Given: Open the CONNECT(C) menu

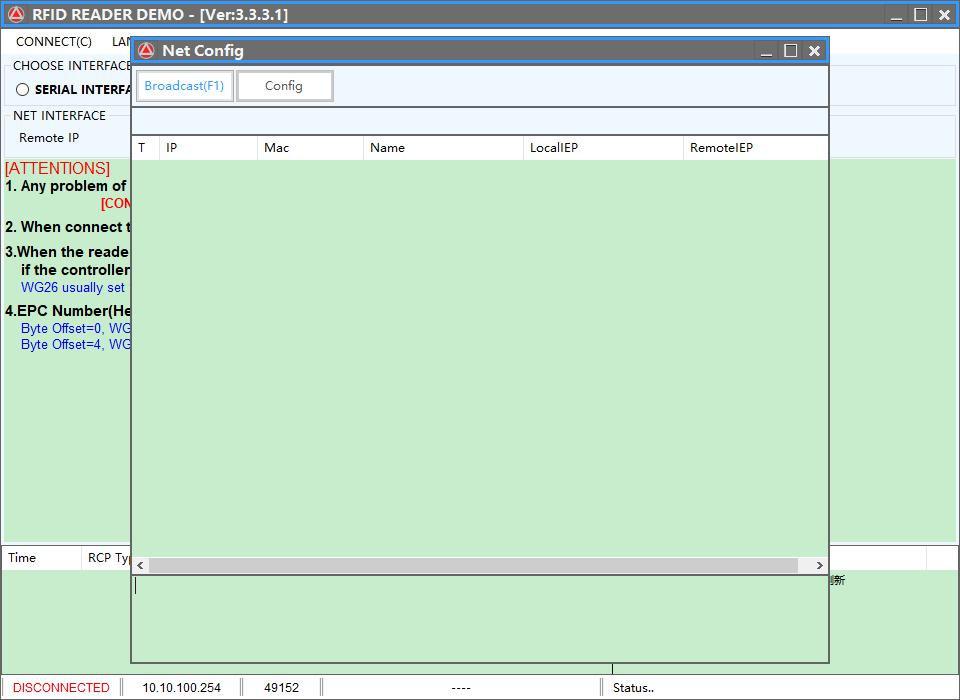Looking at the screenshot, I should [54, 42].
